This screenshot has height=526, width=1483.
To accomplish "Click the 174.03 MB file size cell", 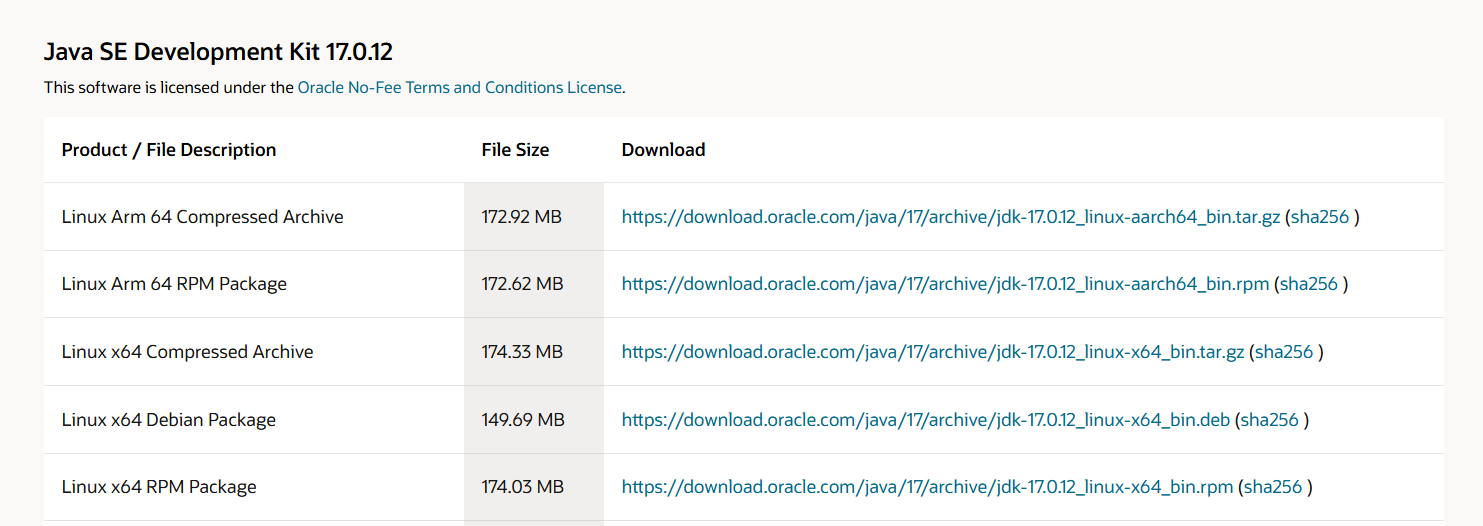I will tap(534, 487).
